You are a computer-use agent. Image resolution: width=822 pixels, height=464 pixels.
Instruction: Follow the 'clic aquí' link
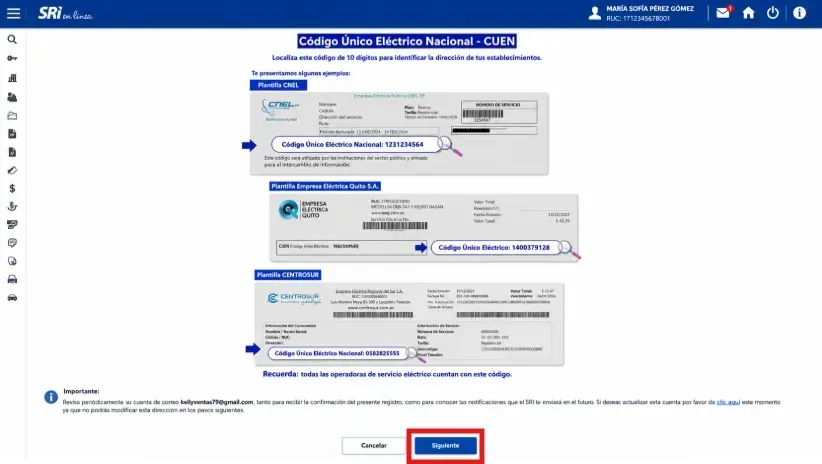tap(728, 402)
